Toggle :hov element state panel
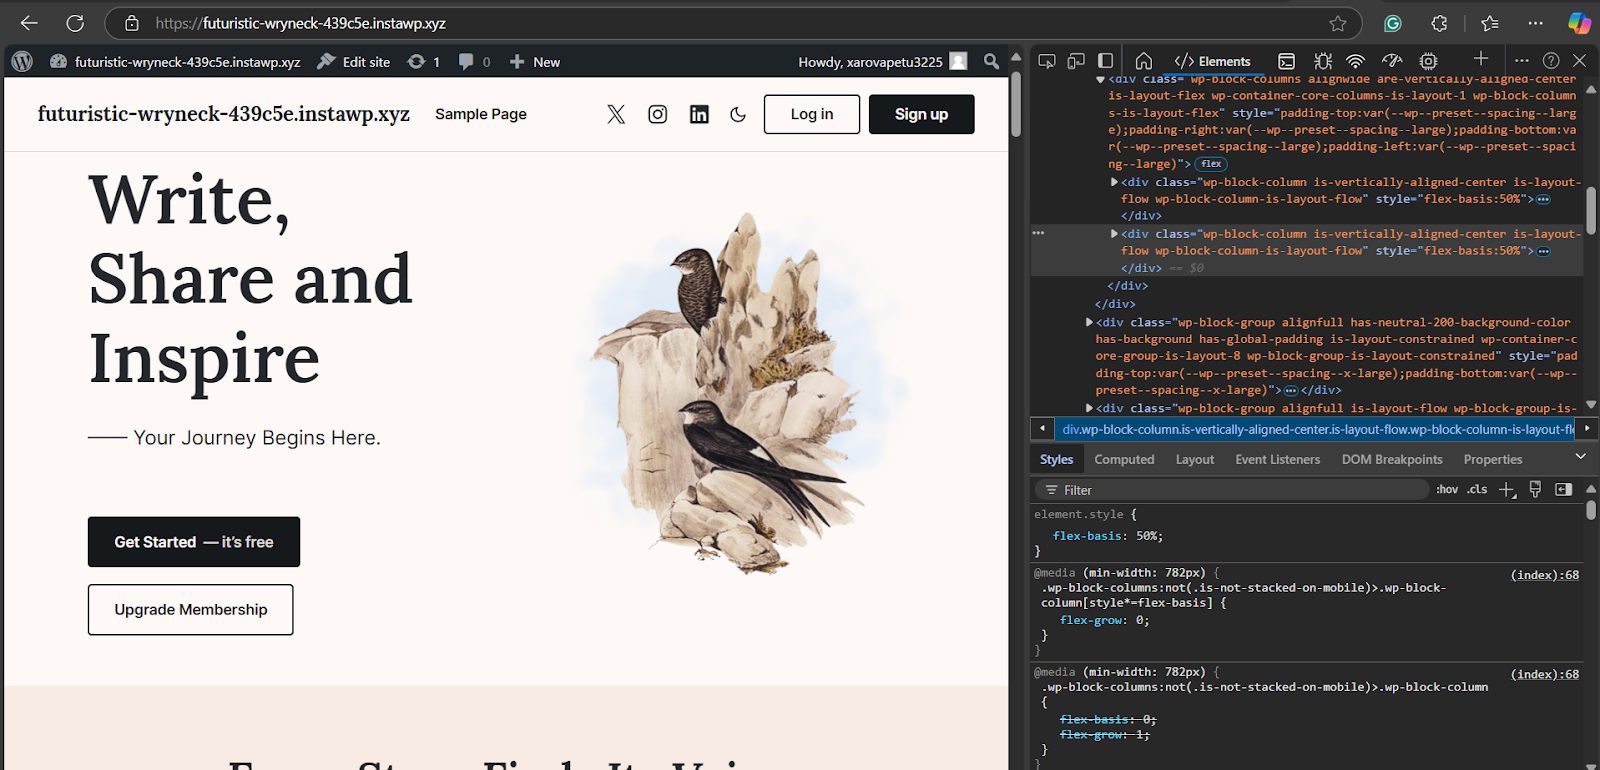Viewport: 1600px width, 770px height. tap(1447, 490)
